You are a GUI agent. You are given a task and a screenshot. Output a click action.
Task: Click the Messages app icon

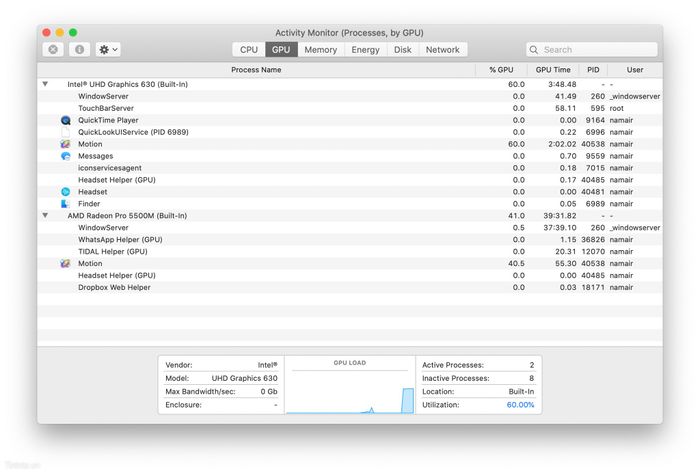(66, 156)
